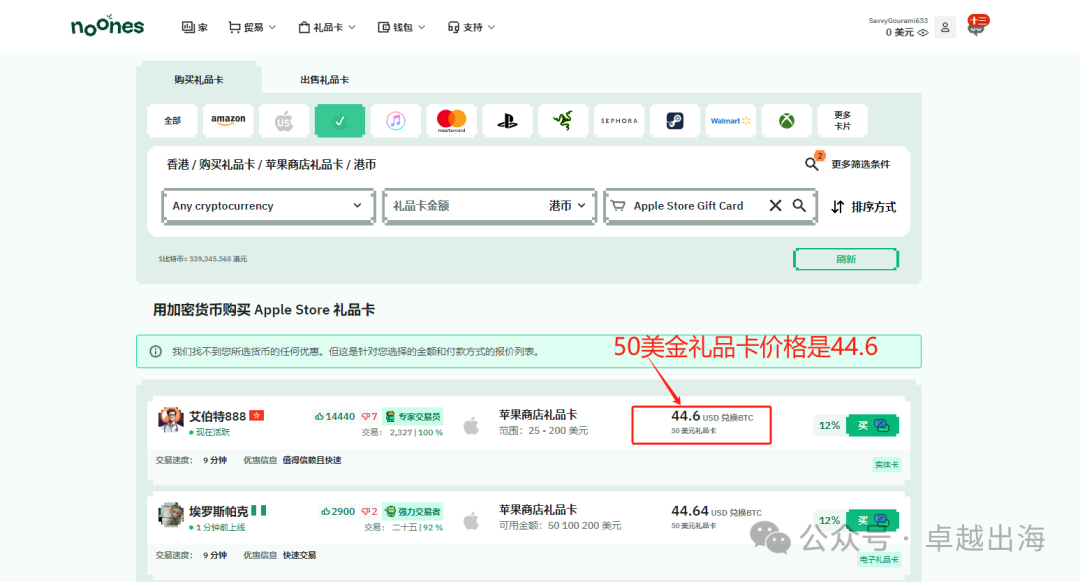Viewport: 1080px width, 582px height.
Task: Expand the 港币 currency dropdown
Action: [x=566, y=206]
